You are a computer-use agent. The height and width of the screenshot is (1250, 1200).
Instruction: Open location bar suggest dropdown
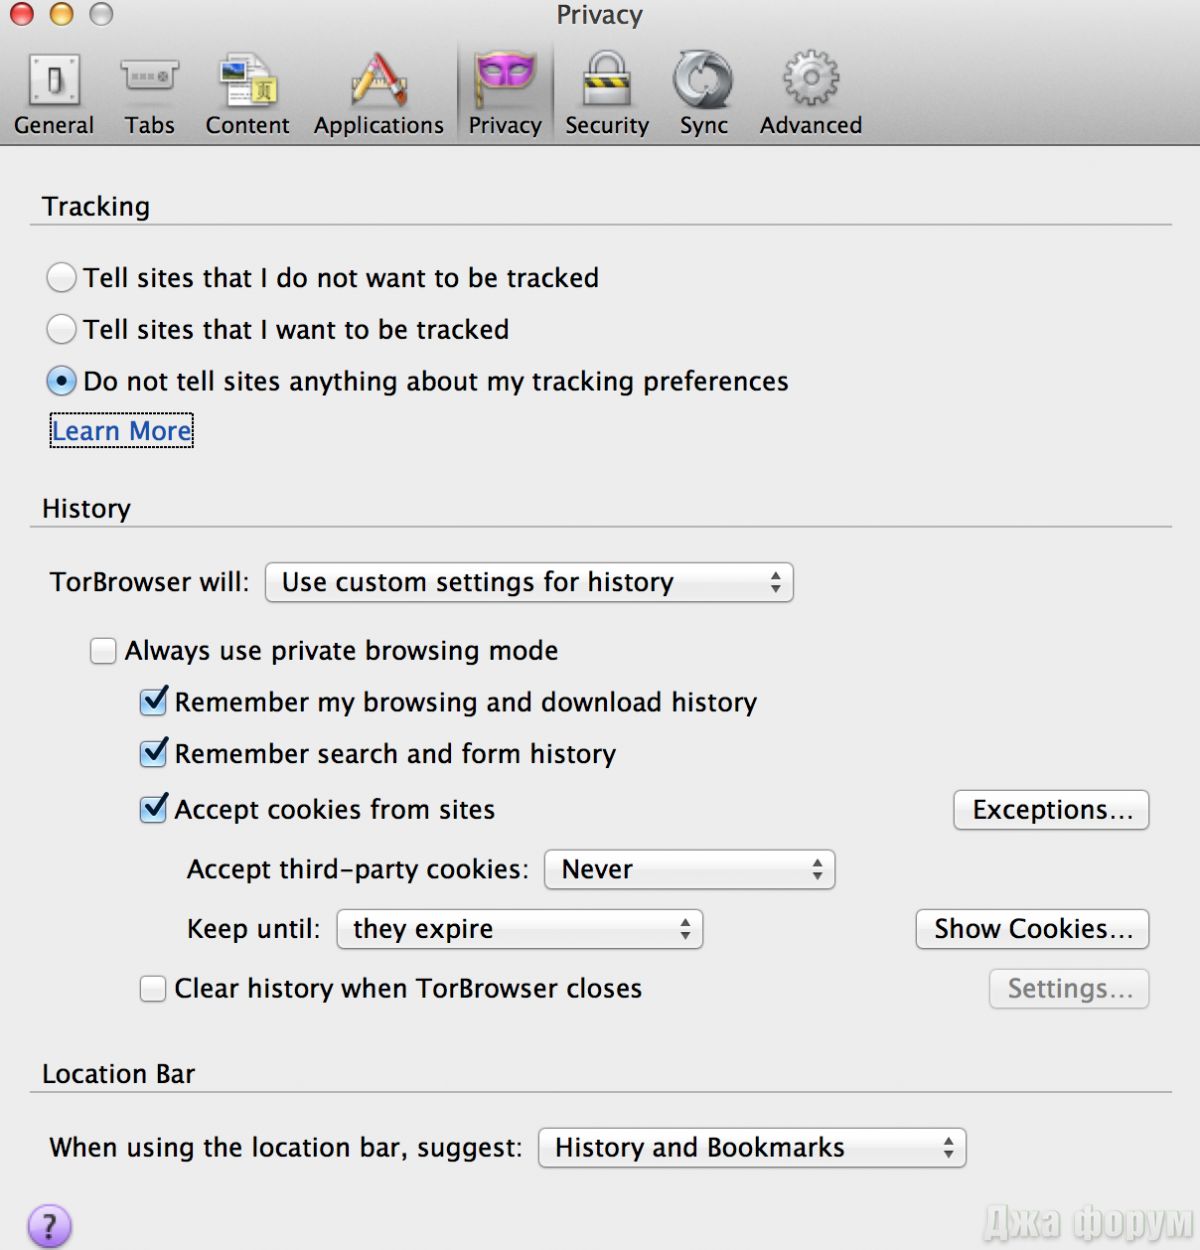tap(752, 1147)
